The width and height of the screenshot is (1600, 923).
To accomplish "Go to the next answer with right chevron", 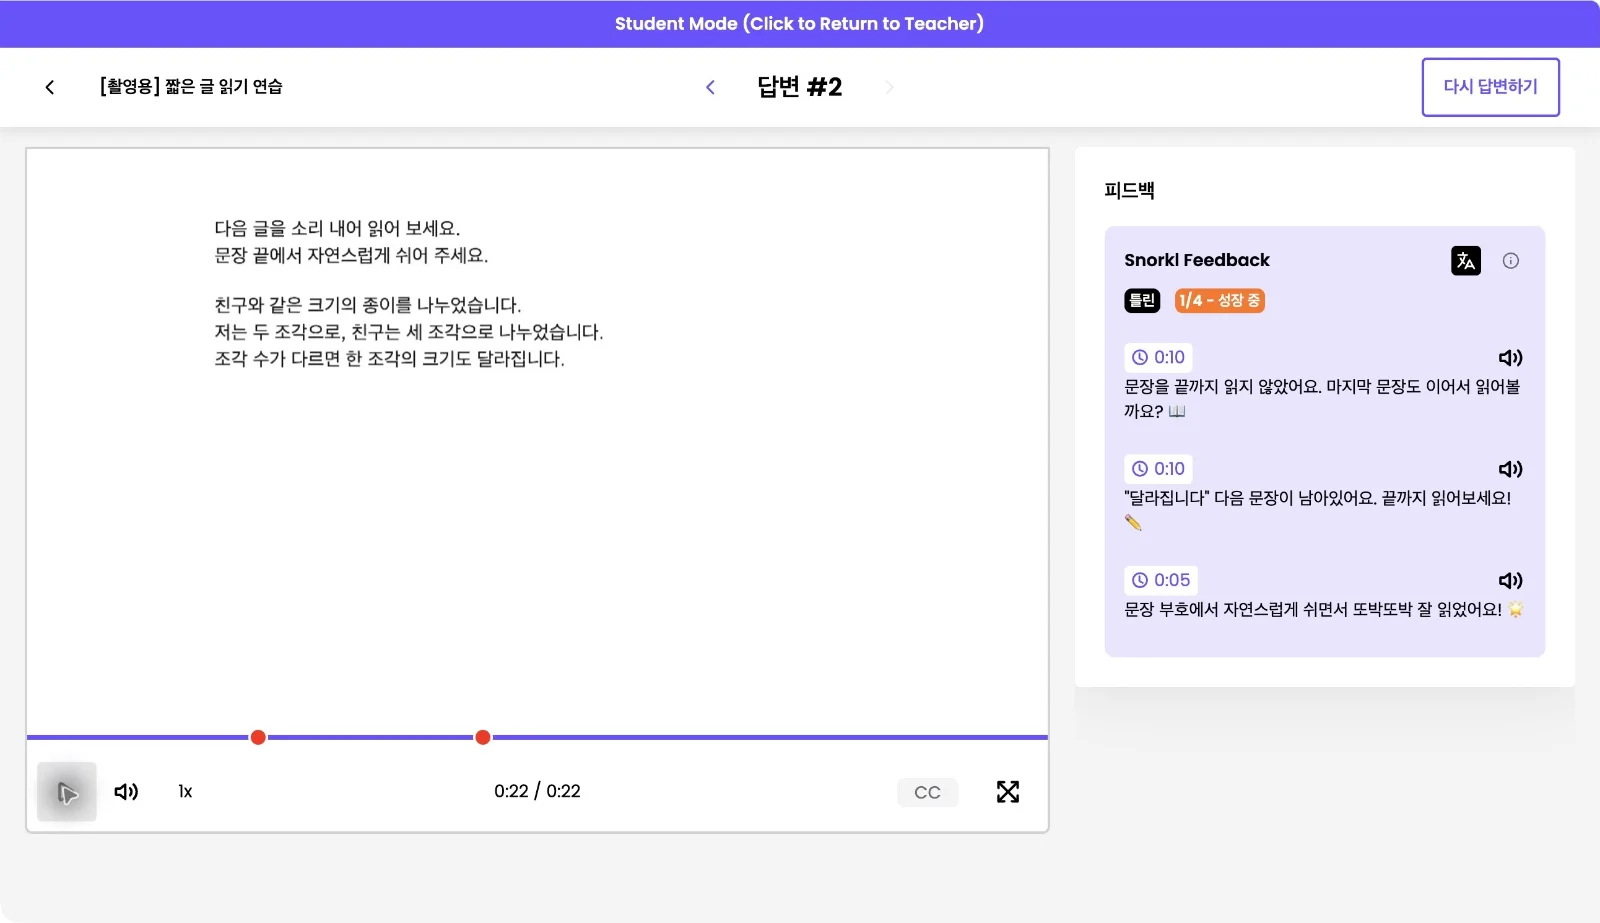I will click(x=889, y=87).
